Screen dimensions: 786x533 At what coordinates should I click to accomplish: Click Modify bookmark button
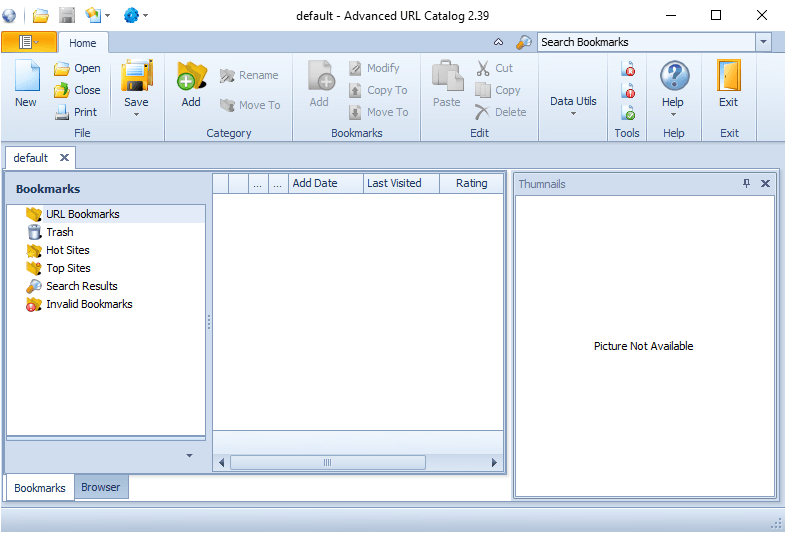click(x=374, y=68)
